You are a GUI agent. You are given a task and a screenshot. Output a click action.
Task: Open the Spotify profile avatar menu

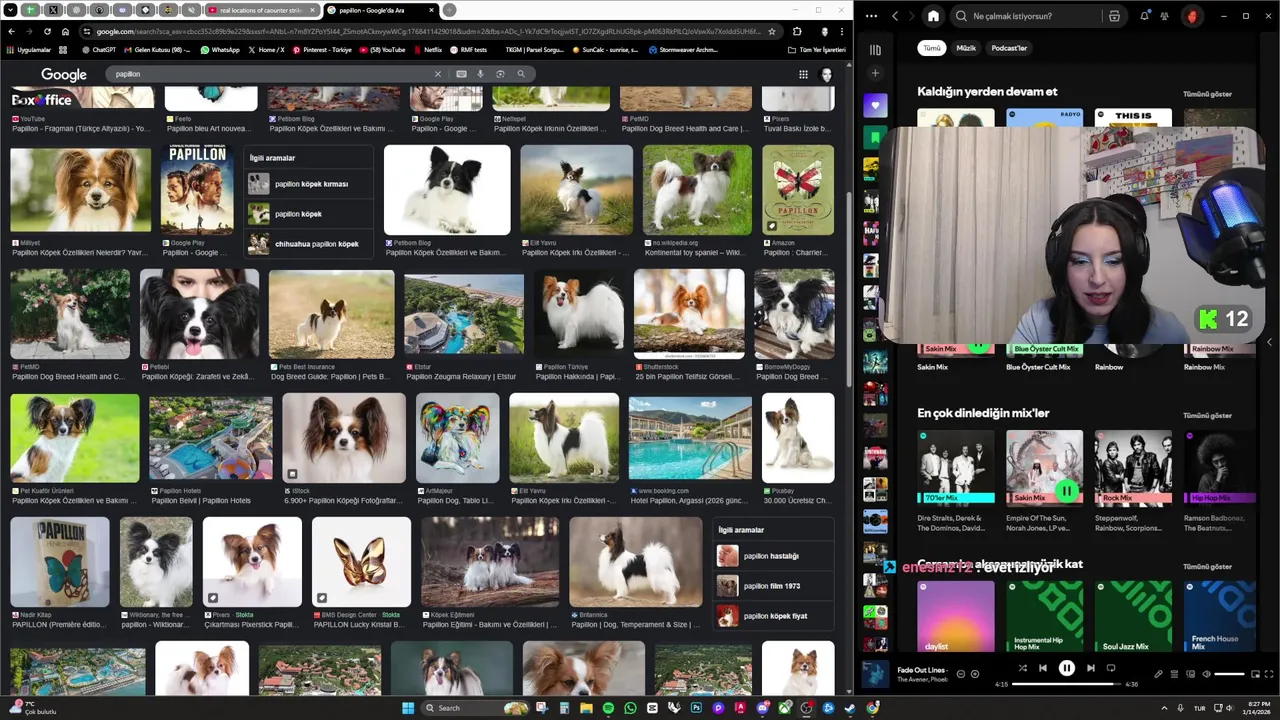1192,16
